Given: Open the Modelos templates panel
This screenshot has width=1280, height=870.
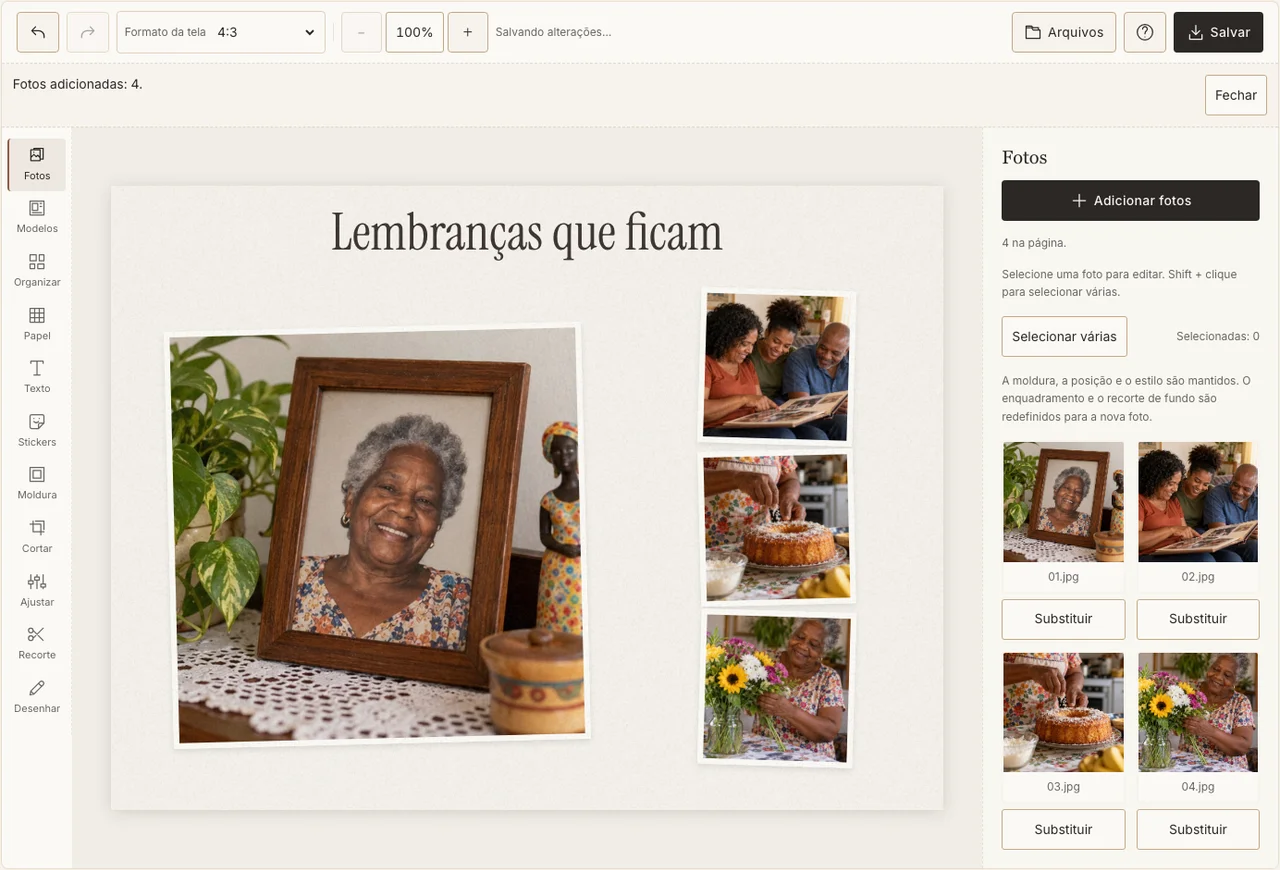Looking at the screenshot, I should pos(37,218).
